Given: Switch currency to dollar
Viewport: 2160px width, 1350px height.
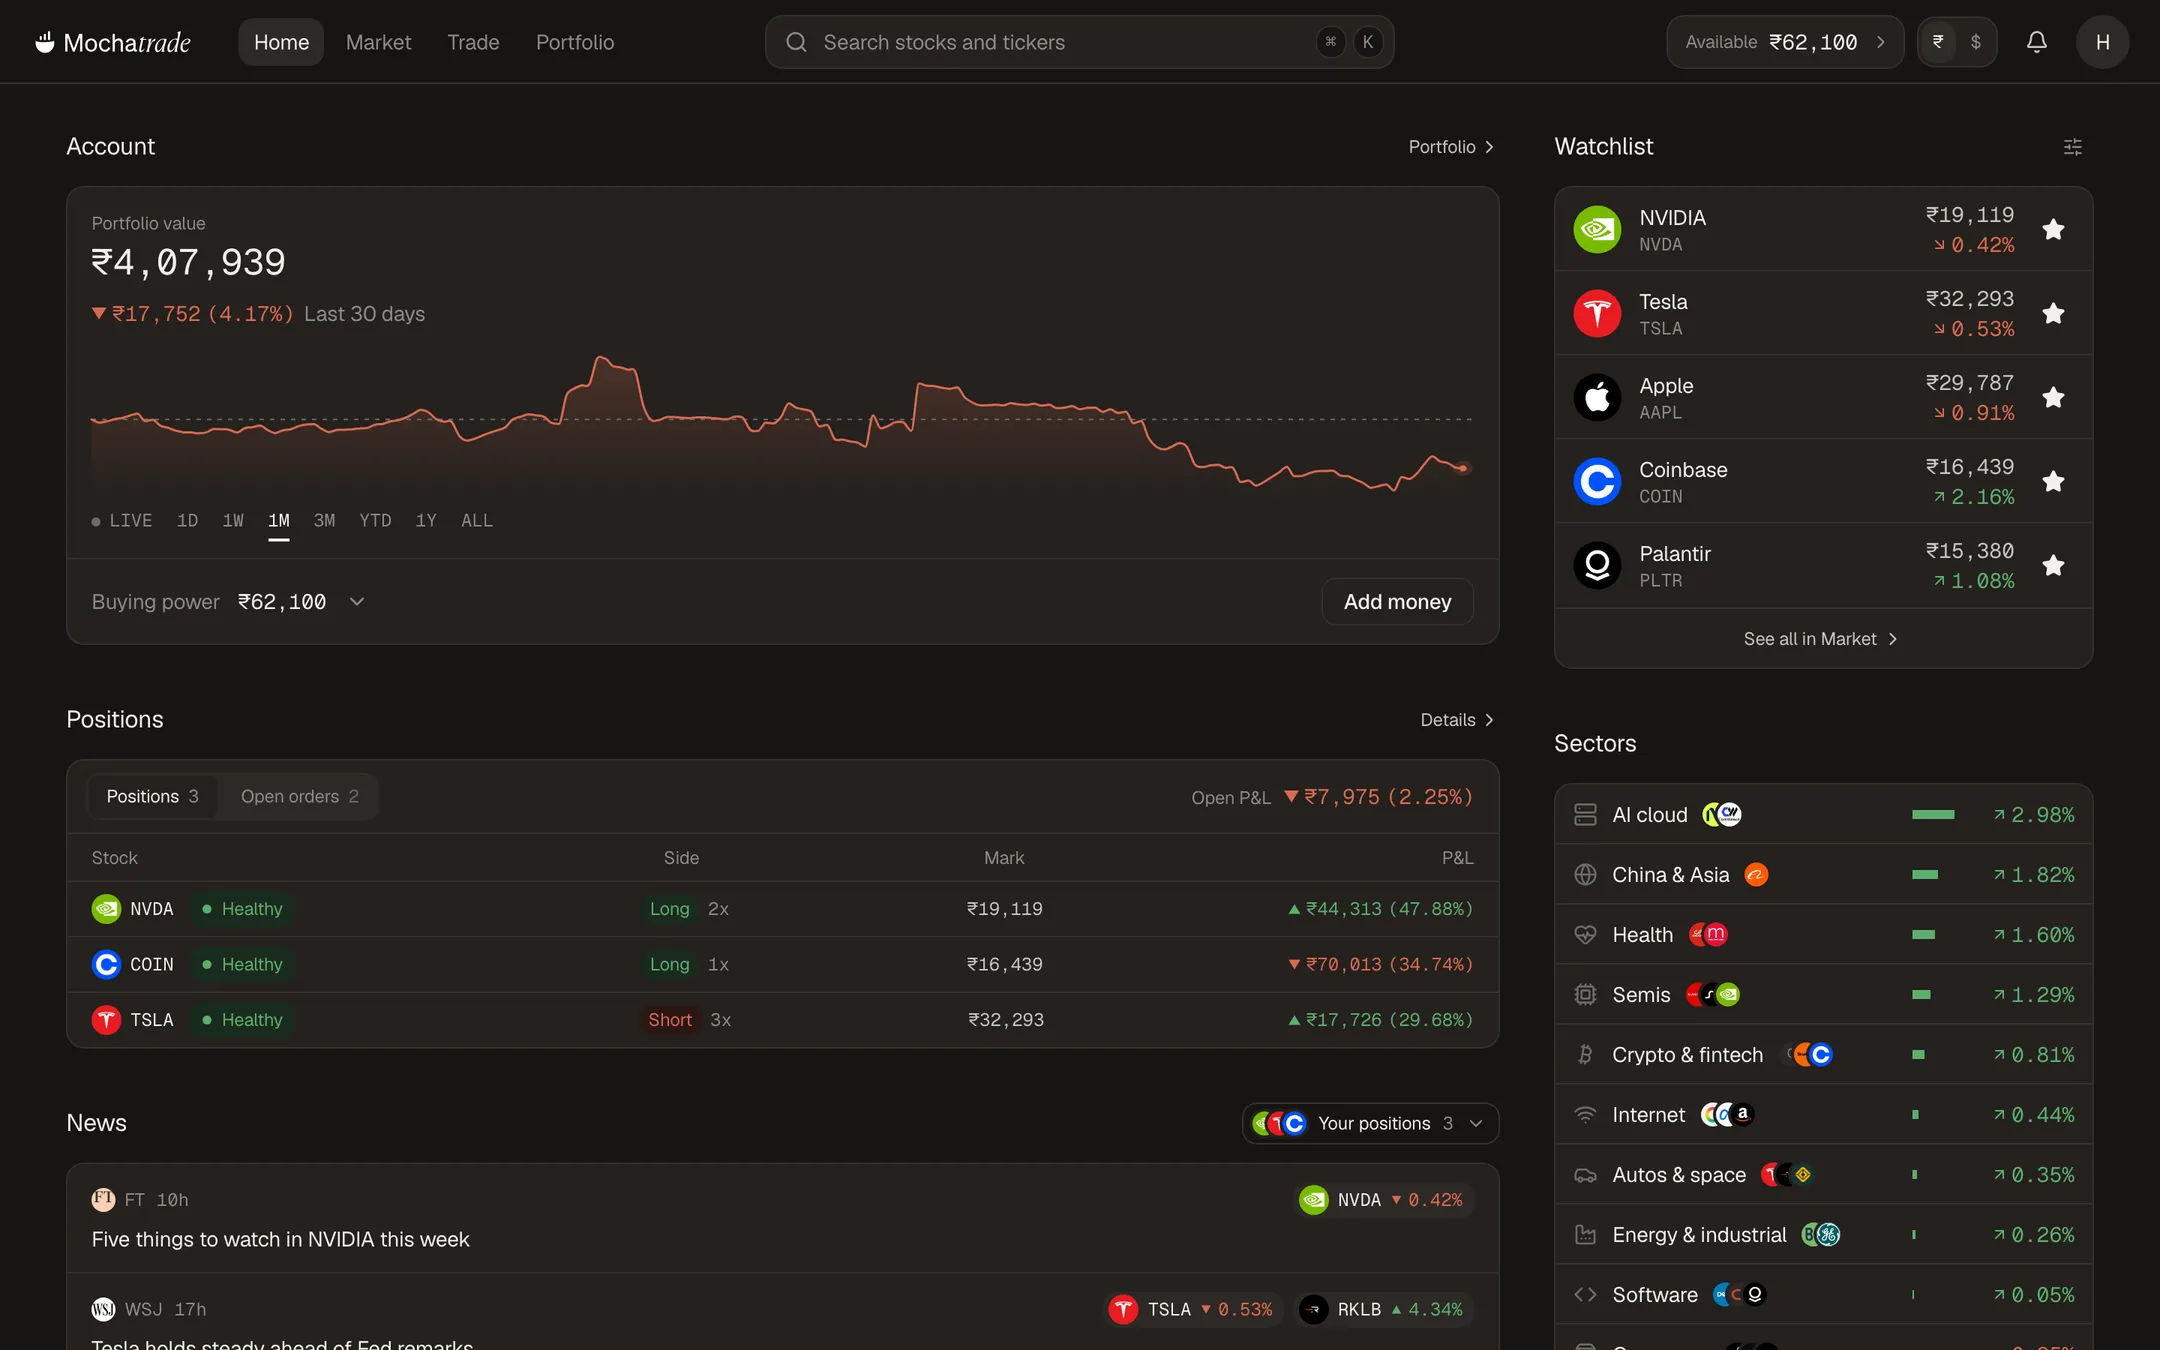Looking at the screenshot, I should (x=1975, y=42).
